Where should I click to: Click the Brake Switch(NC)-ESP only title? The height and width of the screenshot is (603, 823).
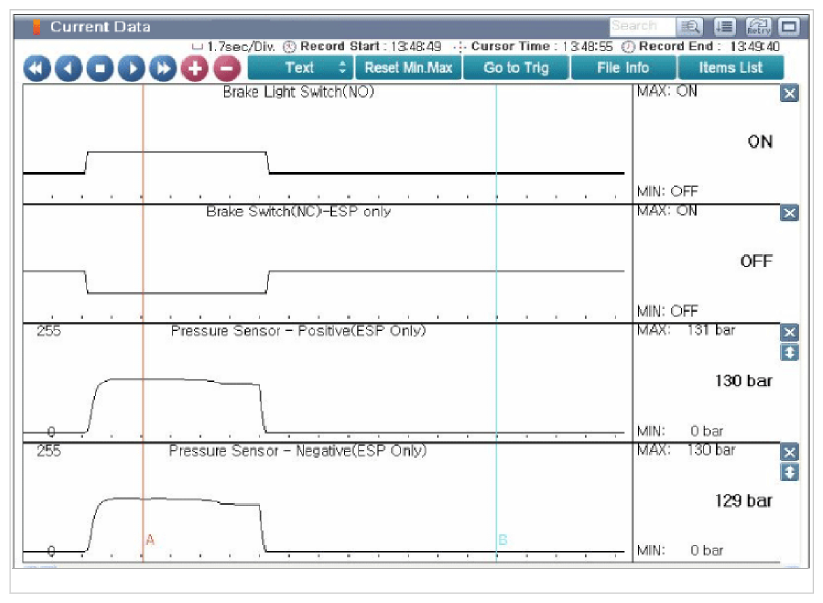(x=298, y=211)
